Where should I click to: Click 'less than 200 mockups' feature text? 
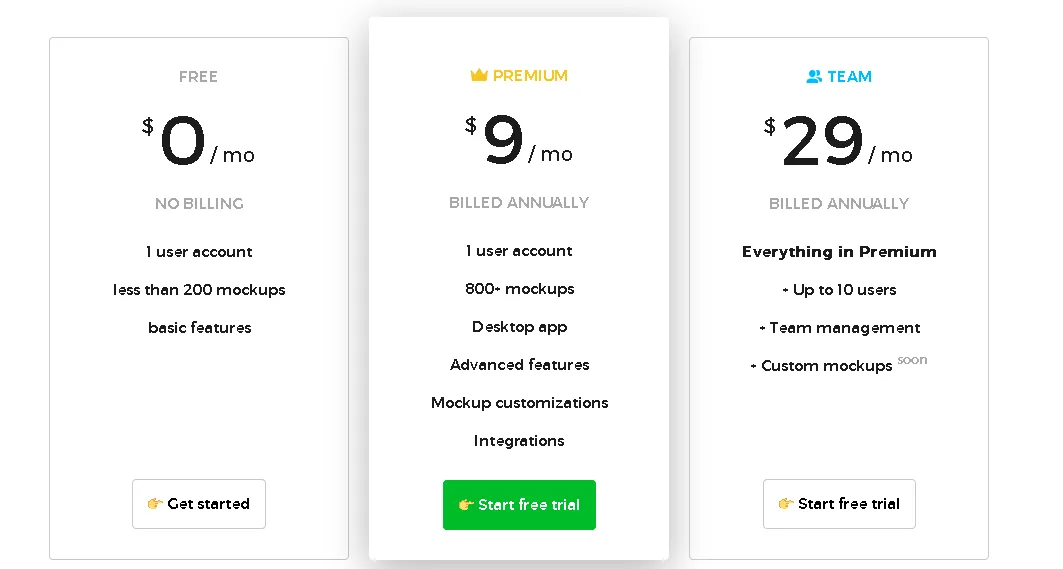tap(199, 290)
